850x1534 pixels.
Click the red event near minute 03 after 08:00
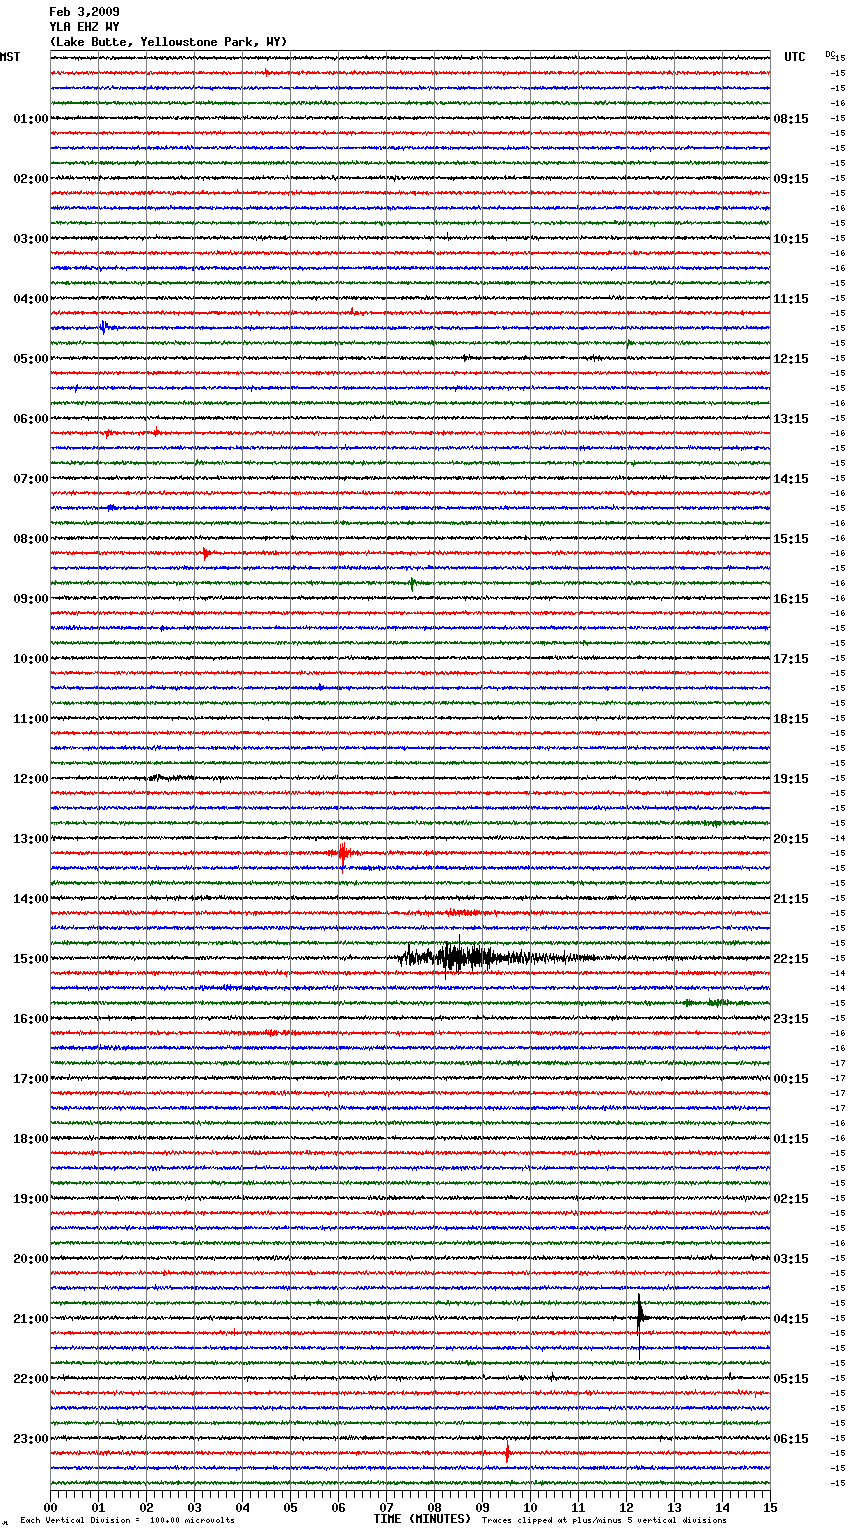[x=206, y=553]
